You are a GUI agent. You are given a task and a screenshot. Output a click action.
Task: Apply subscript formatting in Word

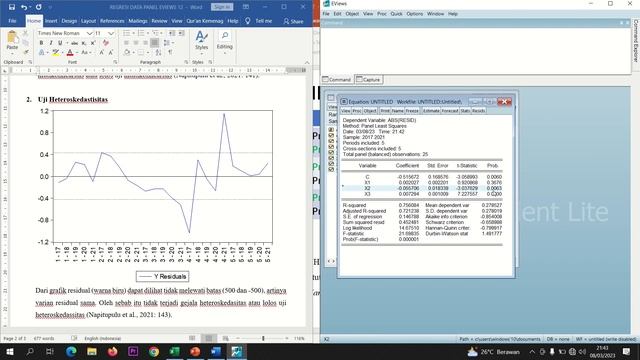84,43
